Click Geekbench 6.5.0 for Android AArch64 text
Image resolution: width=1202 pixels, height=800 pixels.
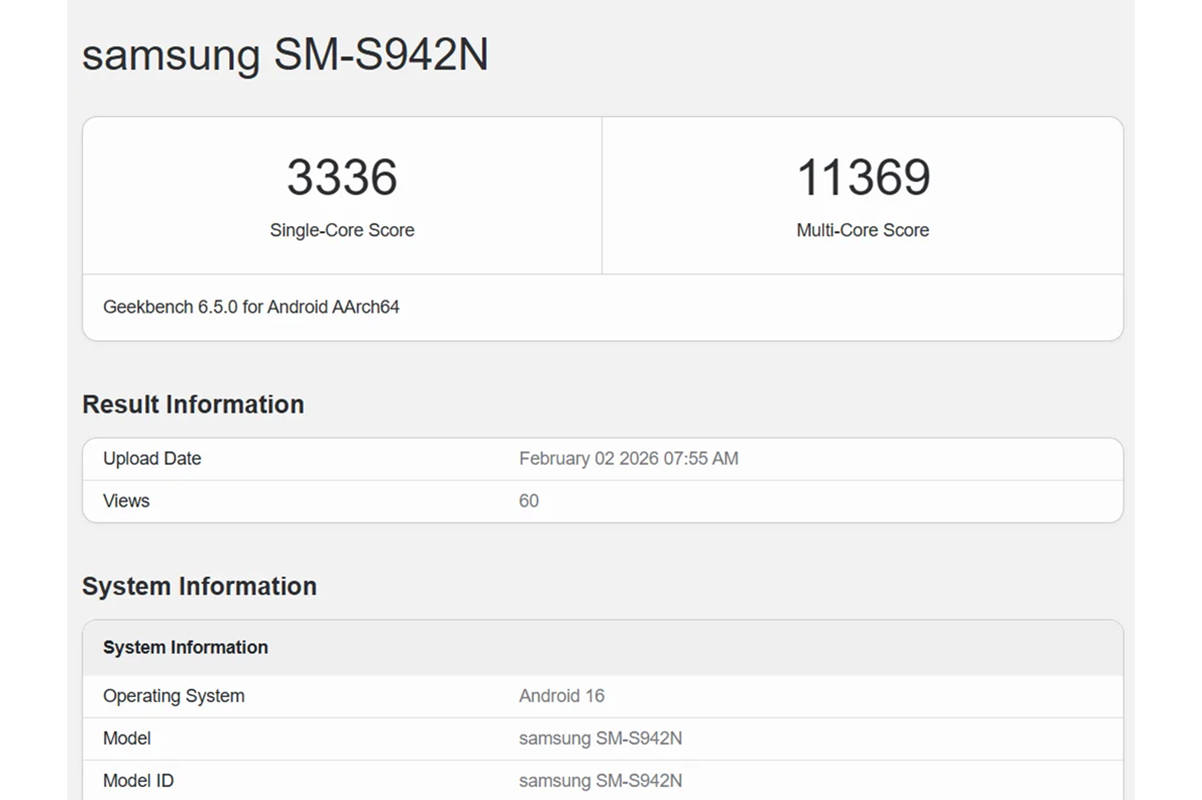tap(251, 307)
